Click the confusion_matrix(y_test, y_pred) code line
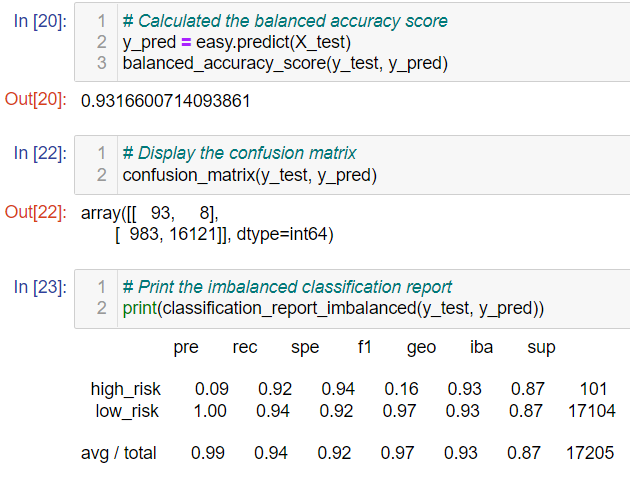 [250, 175]
